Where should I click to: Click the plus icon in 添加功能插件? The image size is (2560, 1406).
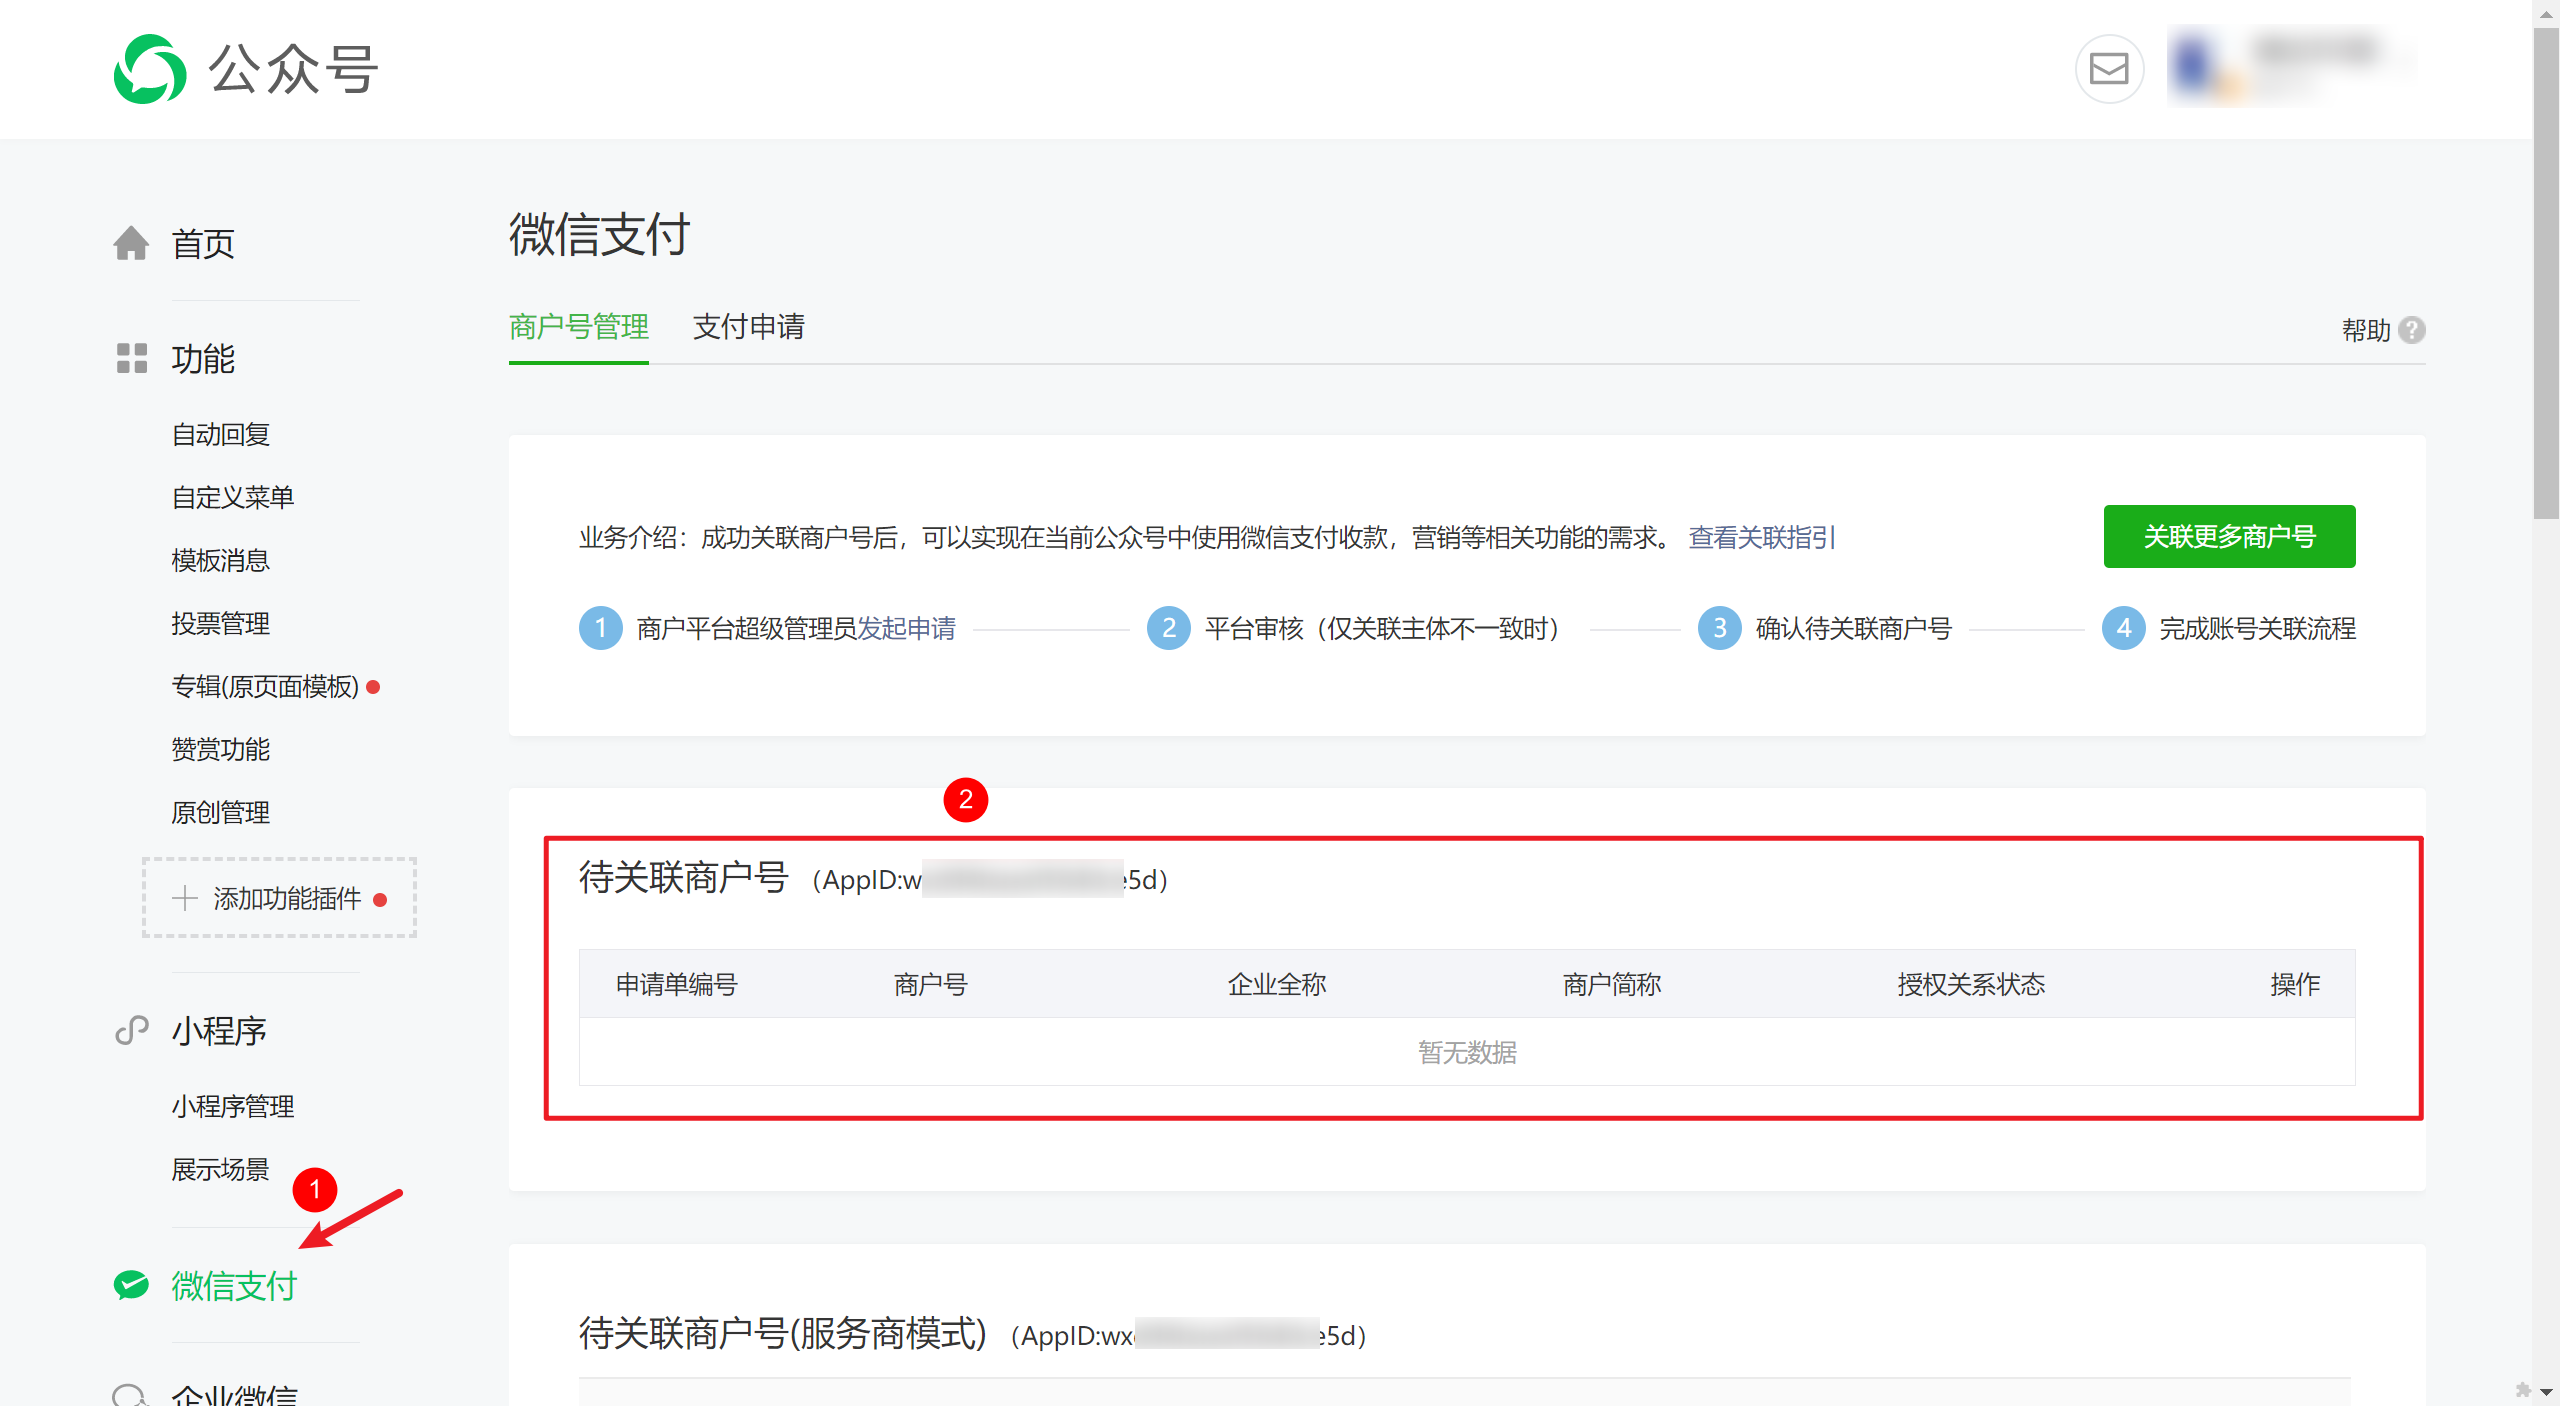pos(184,898)
